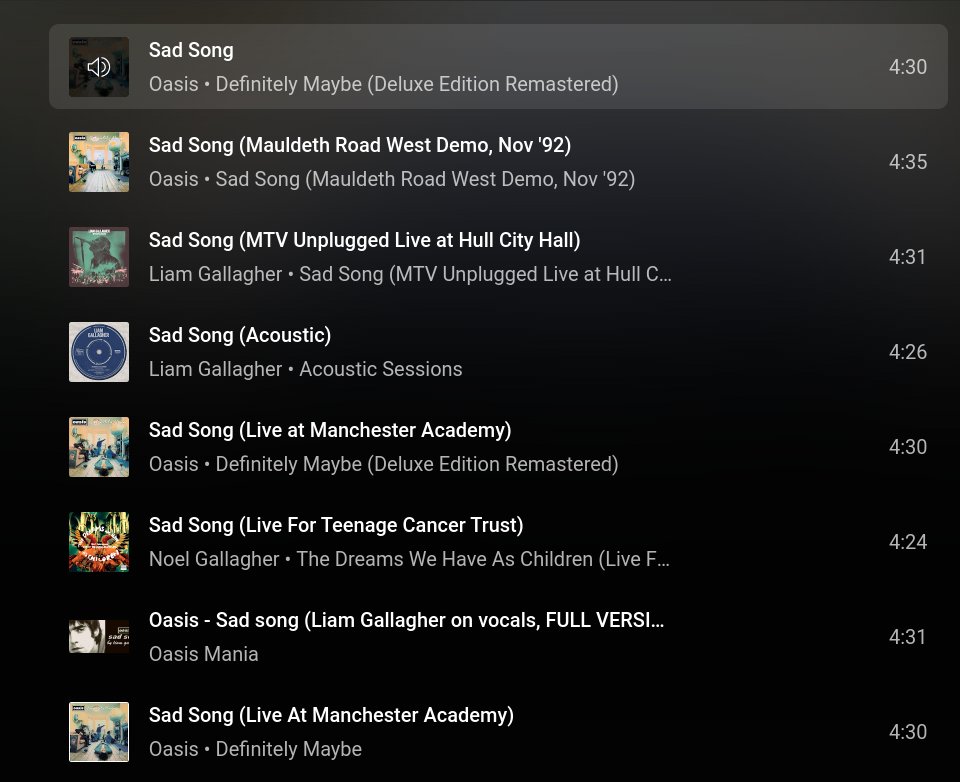The width and height of the screenshot is (960, 782).
Task: Play Sad Song (Live at Manchester Academy) title
Action: tap(330, 430)
